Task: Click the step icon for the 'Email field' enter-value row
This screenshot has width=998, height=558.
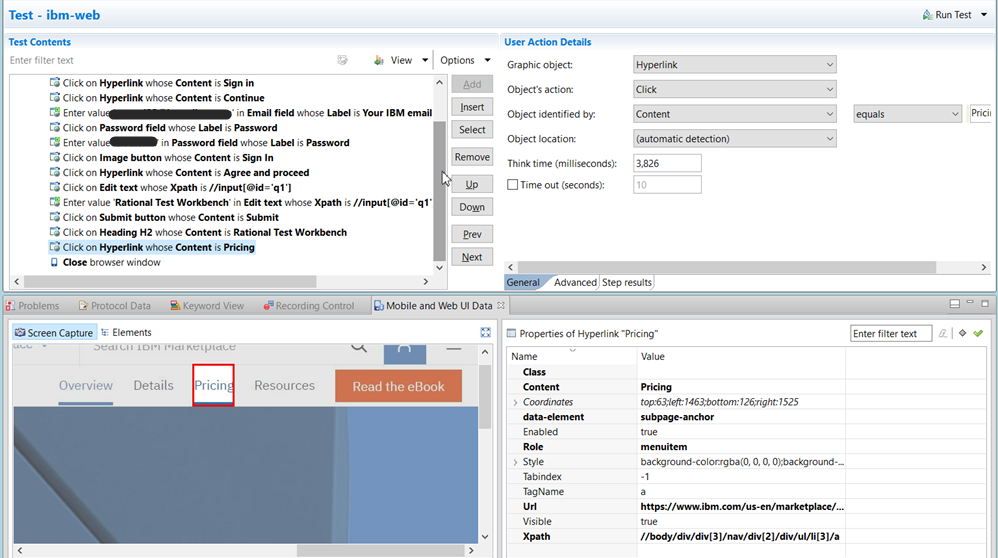Action: pyautogui.click(x=55, y=113)
